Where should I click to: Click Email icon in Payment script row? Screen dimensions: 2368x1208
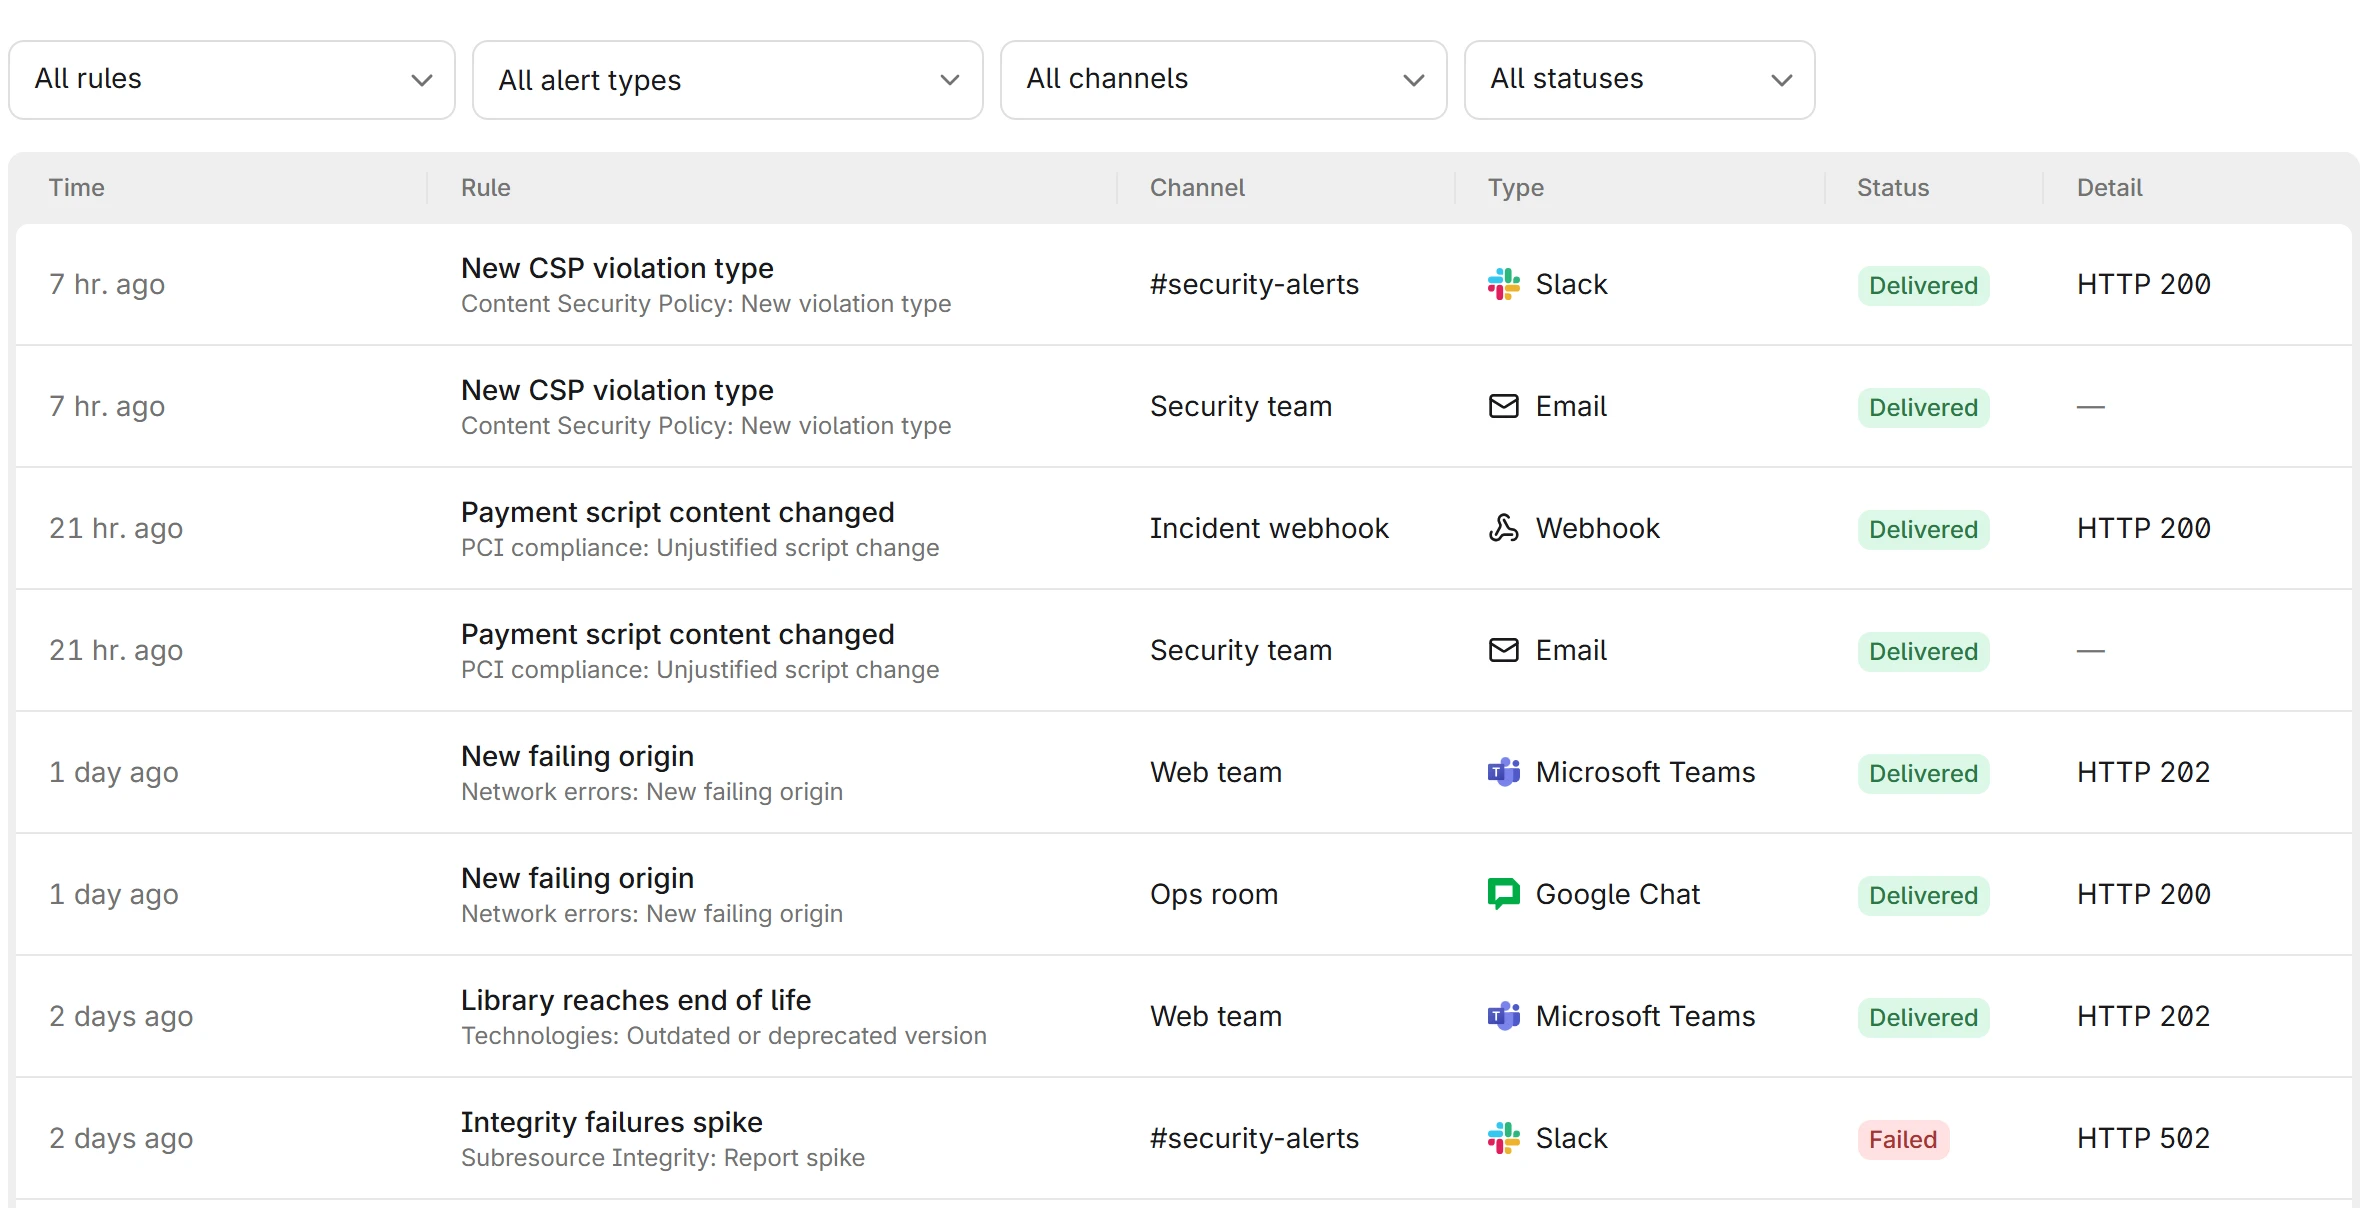1503,650
